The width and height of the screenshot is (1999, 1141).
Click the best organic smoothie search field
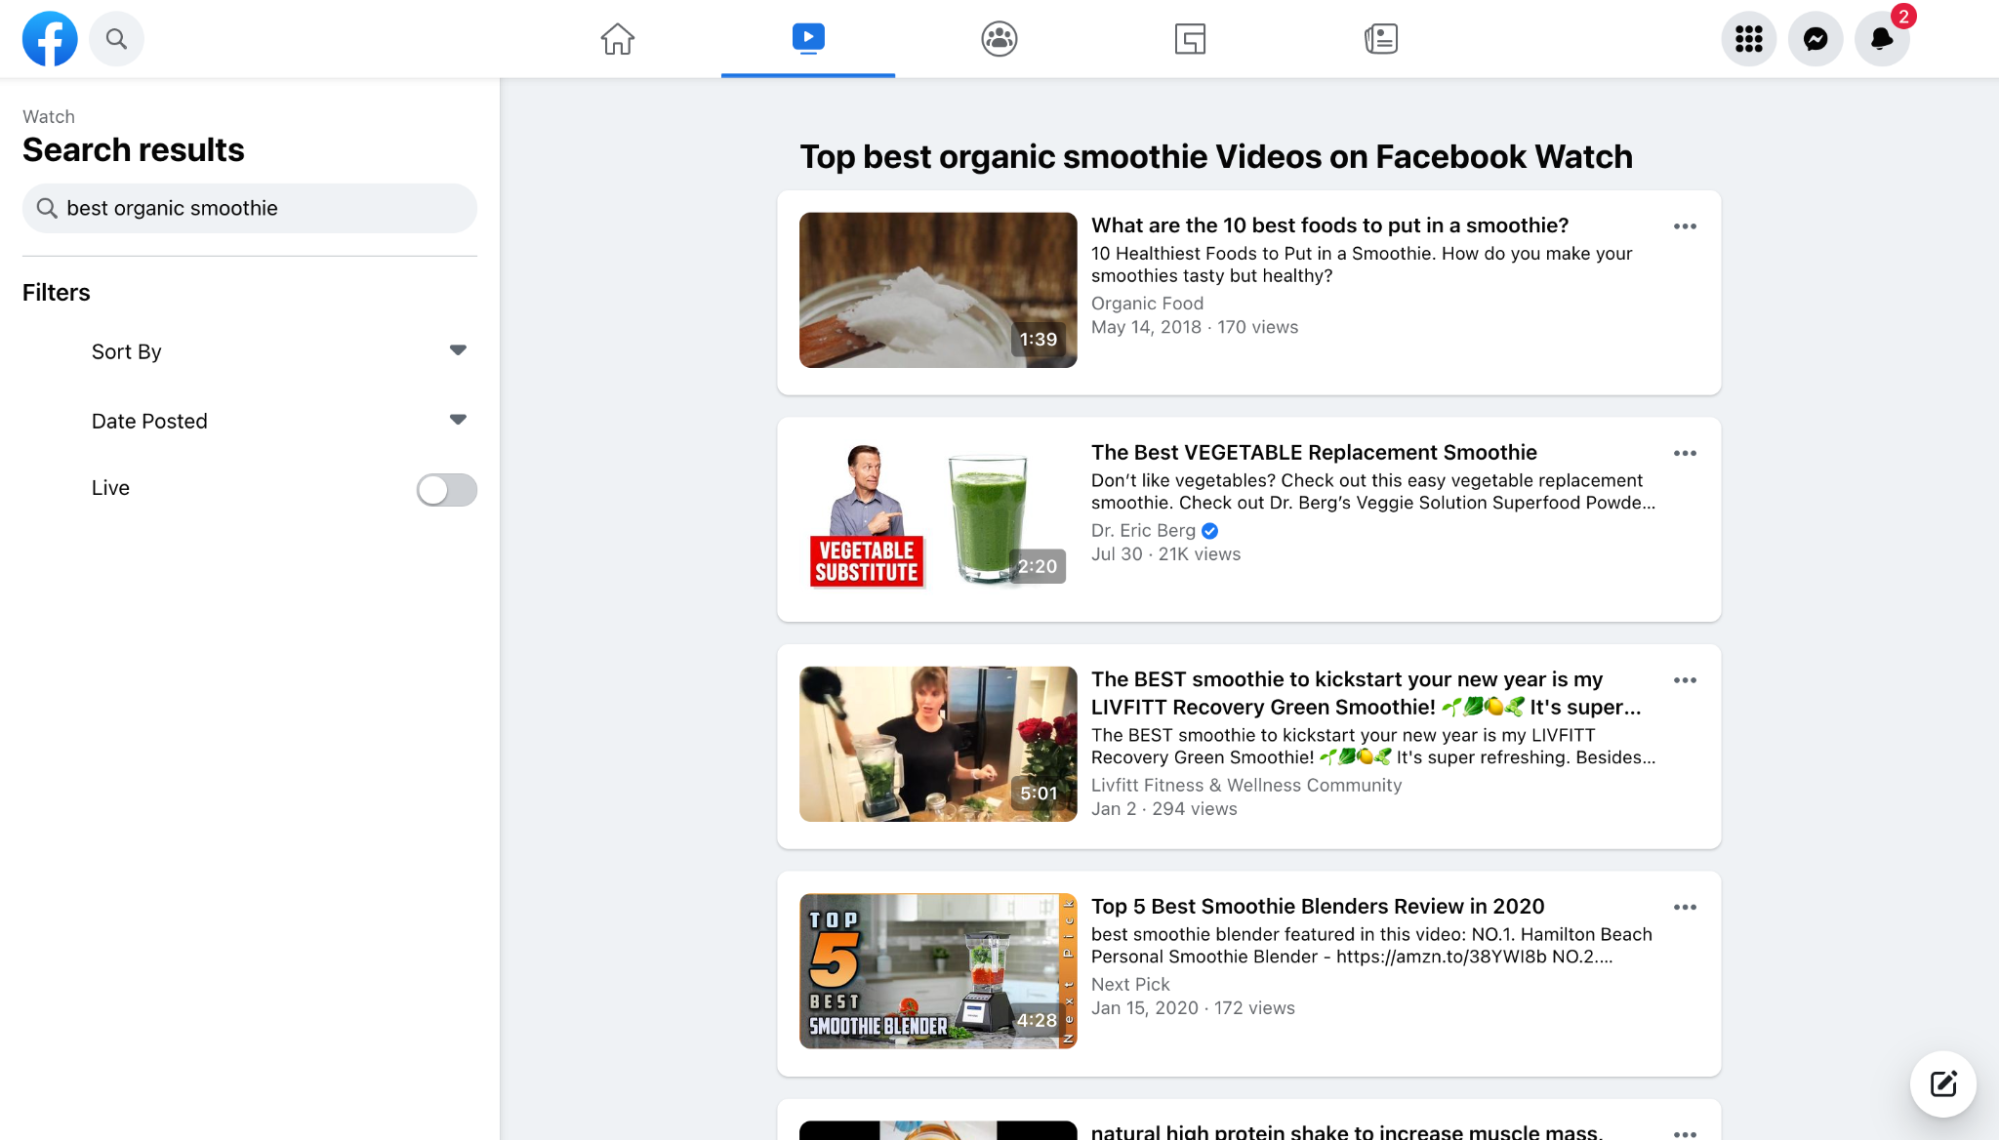[249, 207]
